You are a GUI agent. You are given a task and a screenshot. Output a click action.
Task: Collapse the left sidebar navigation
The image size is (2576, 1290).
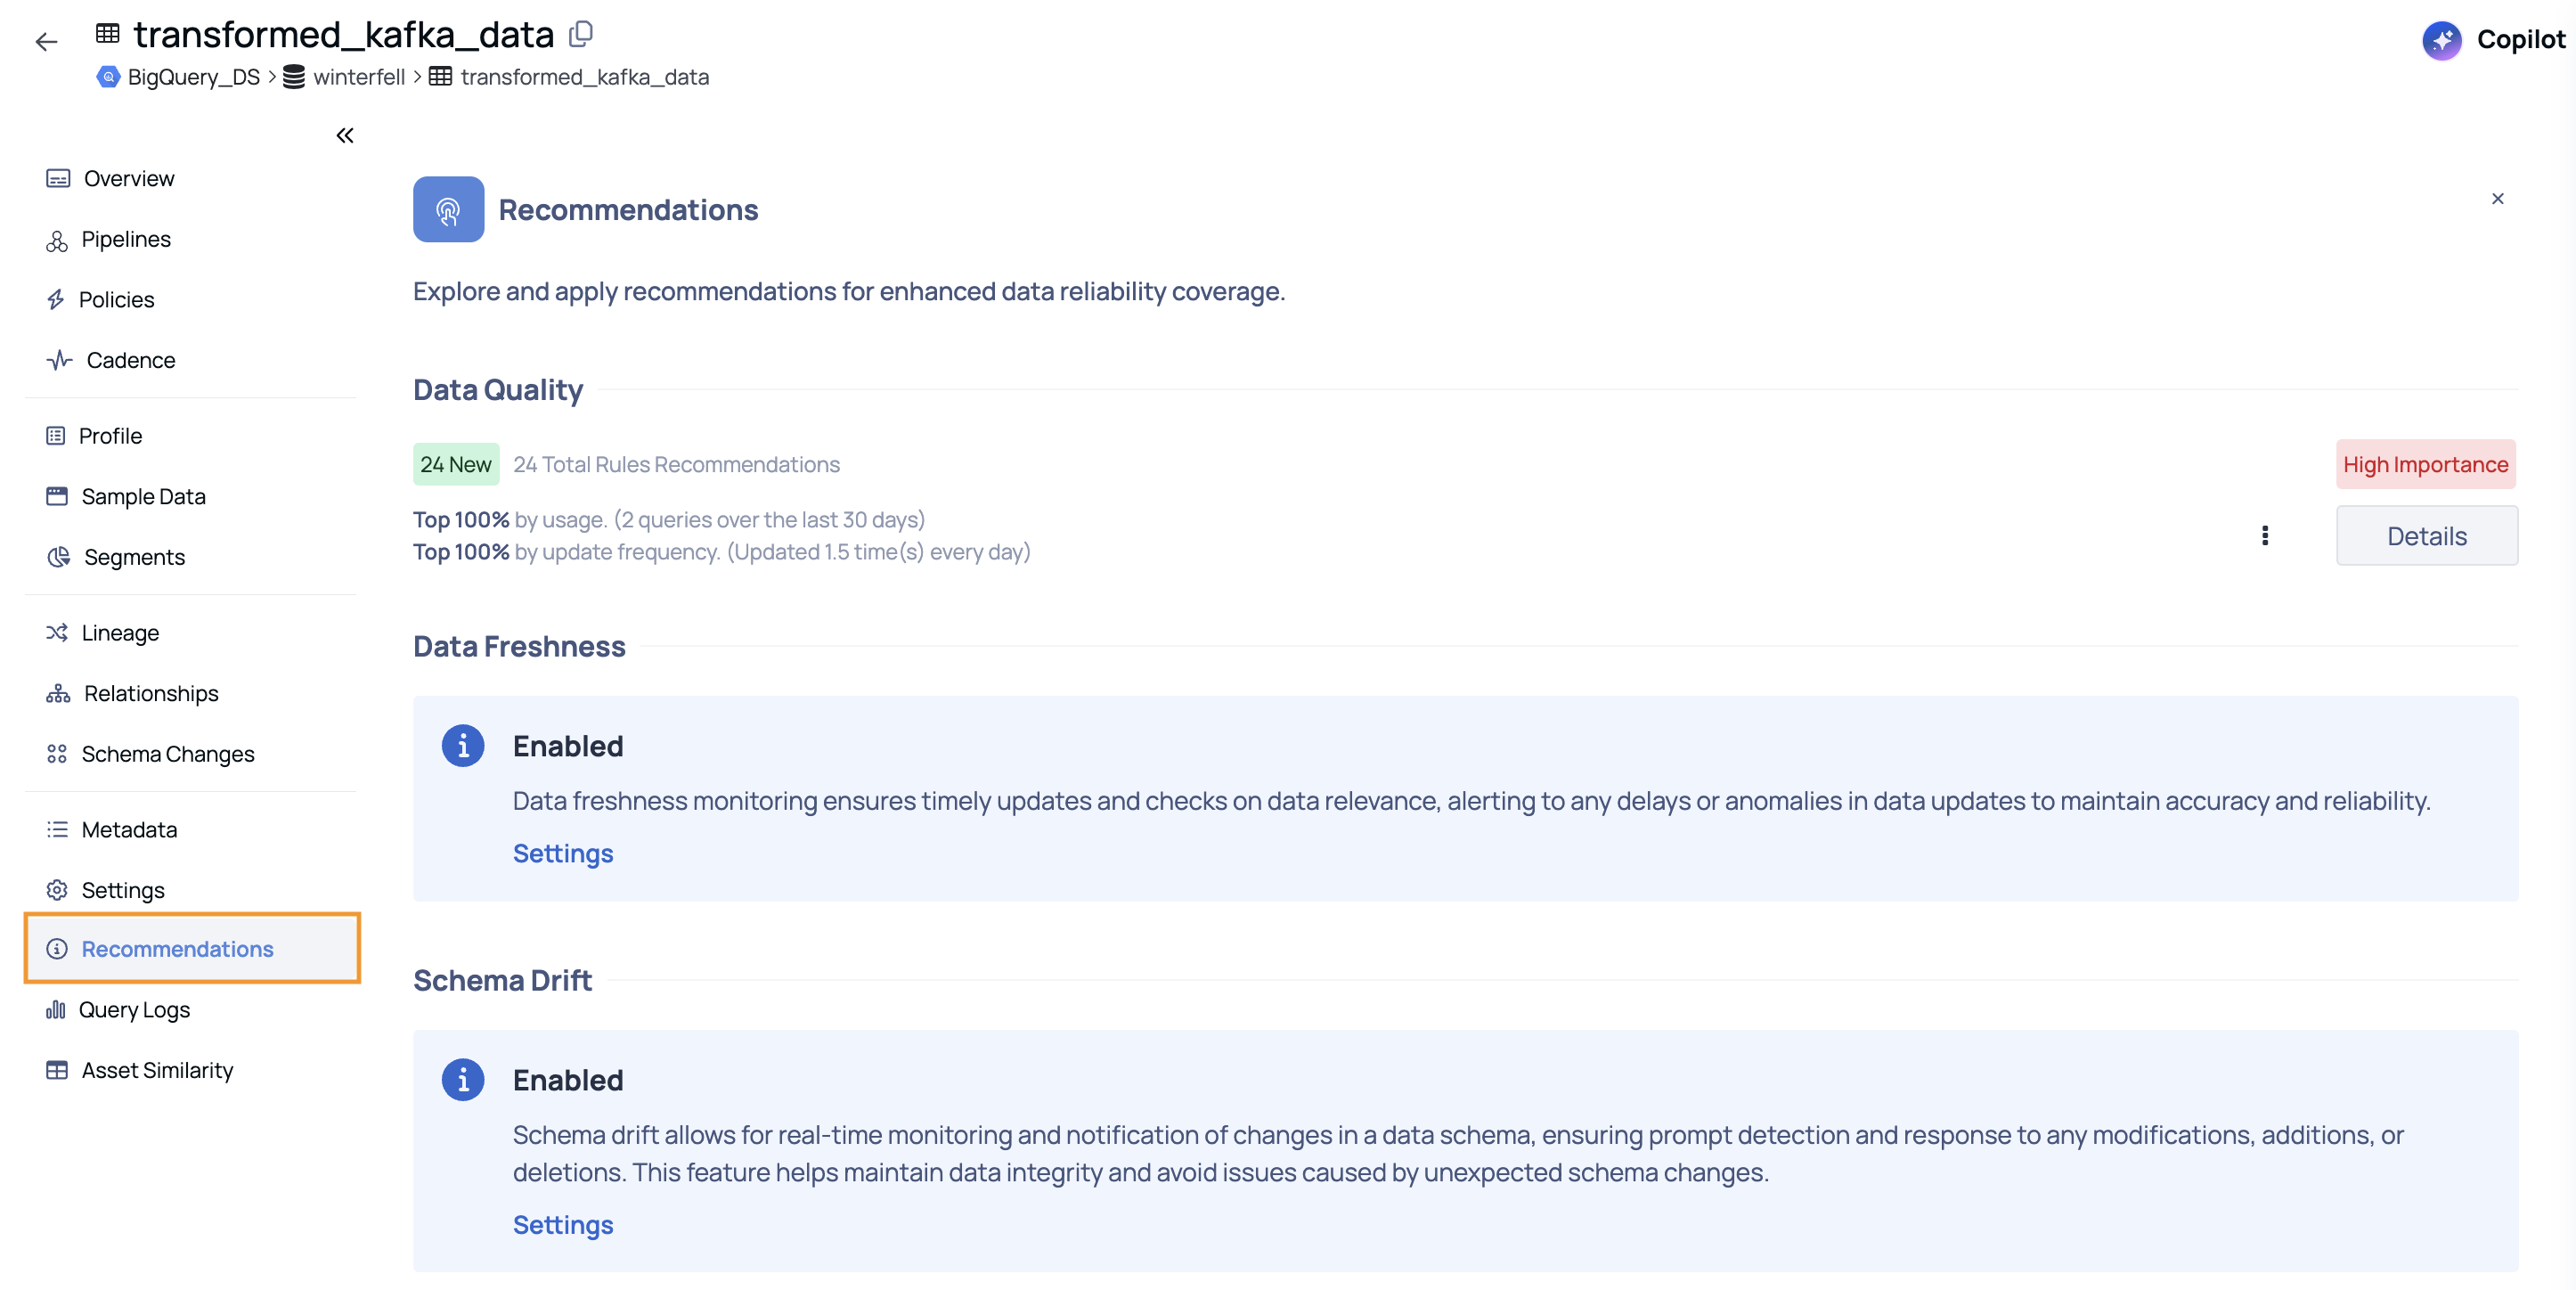345,135
